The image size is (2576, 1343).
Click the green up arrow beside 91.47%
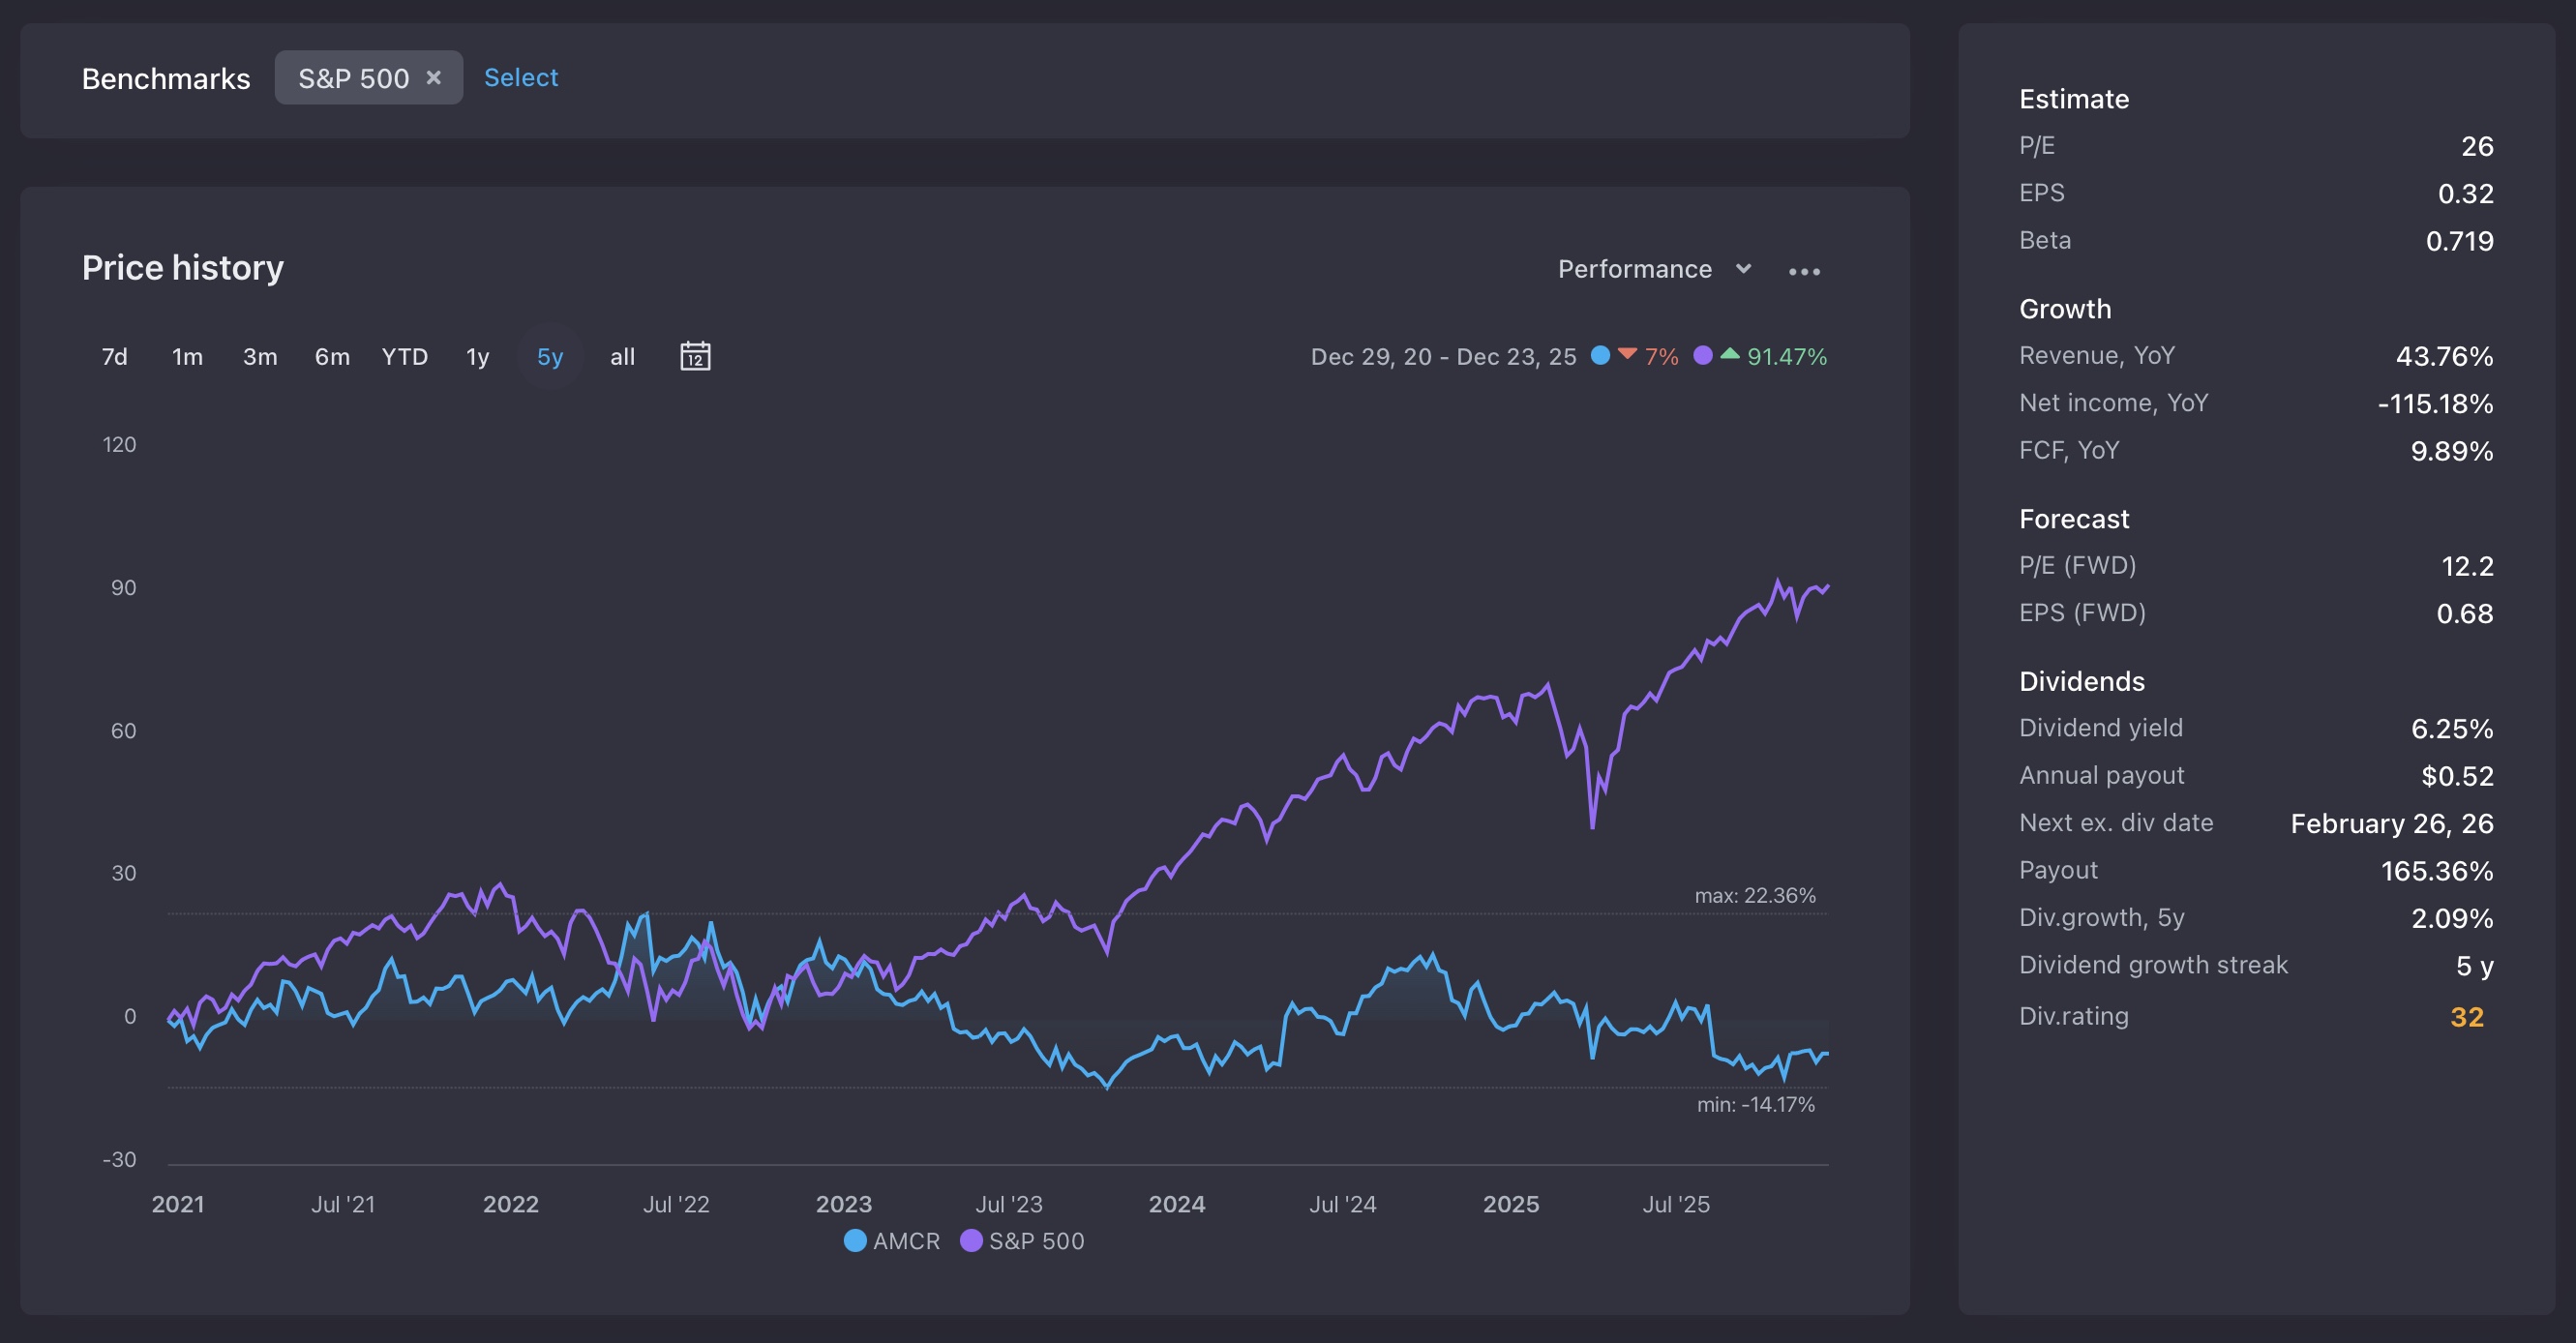1729,354
